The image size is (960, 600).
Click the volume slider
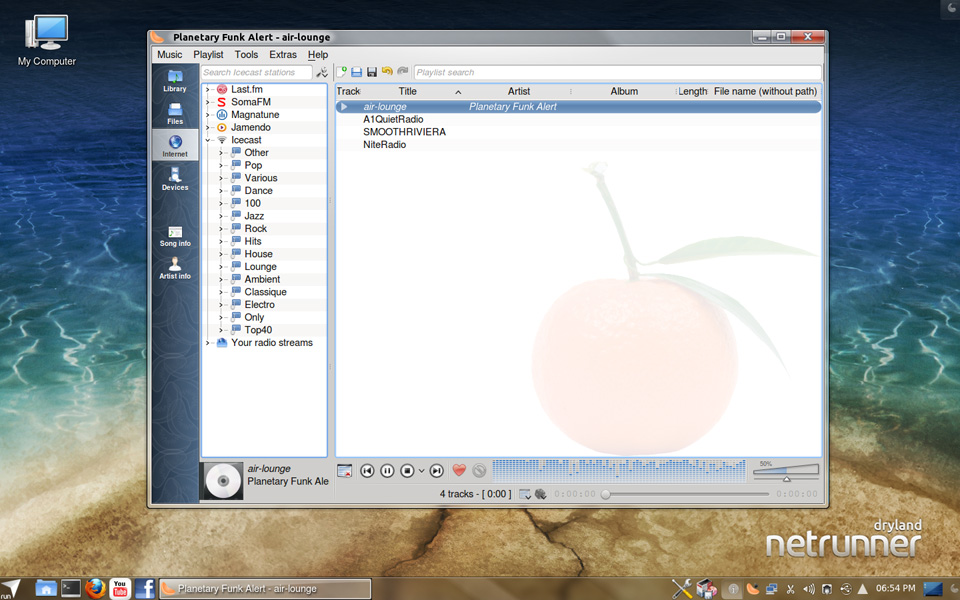[x=786, y=472]
